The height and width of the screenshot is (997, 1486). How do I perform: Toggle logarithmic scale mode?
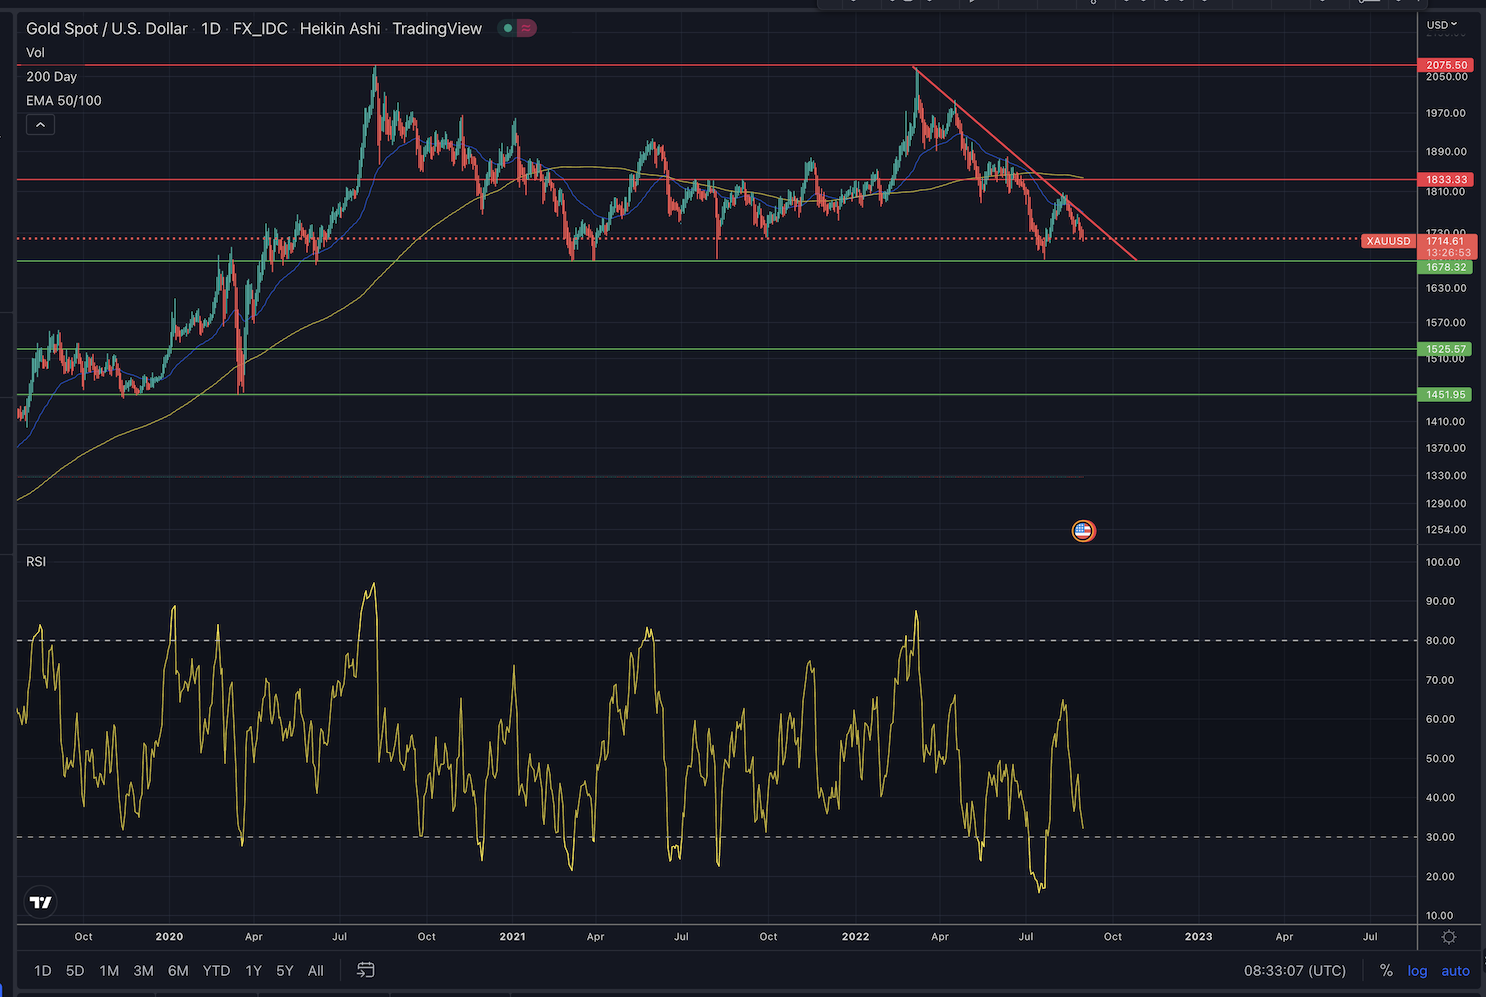(1417, 970)
